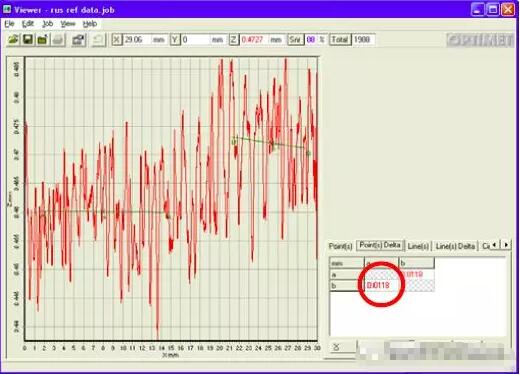Click the open file folder icon

[x=13, y=40]
